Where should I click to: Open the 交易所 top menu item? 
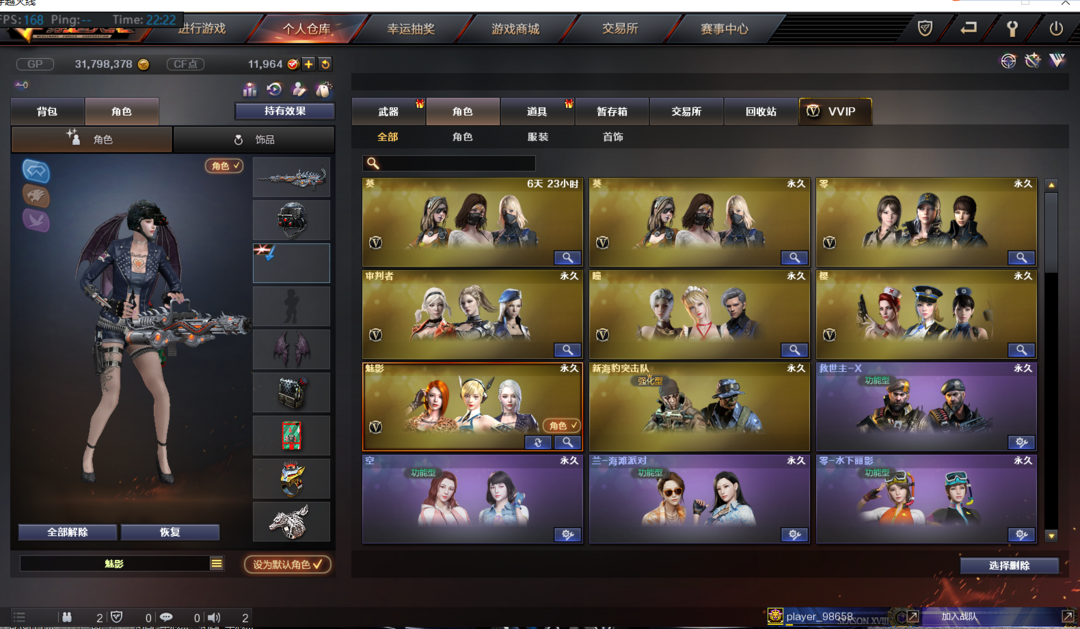620,29
